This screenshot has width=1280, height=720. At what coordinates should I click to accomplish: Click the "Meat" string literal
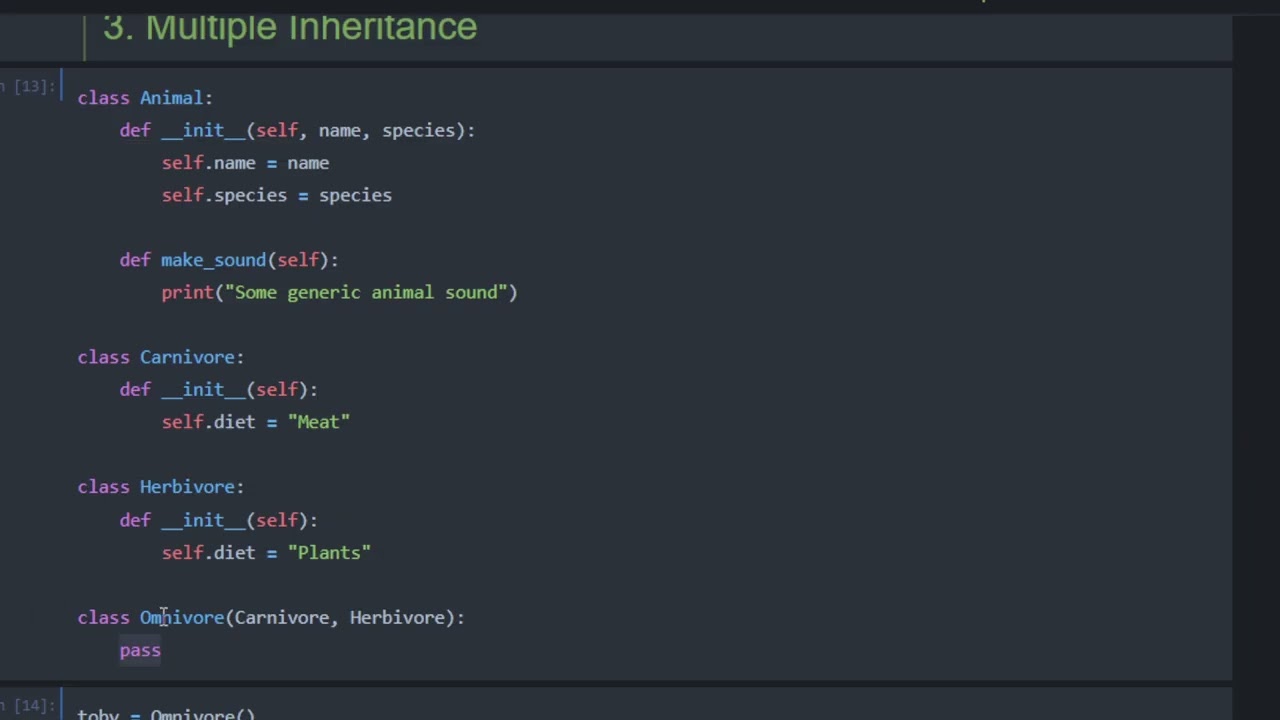click(319, 422)
